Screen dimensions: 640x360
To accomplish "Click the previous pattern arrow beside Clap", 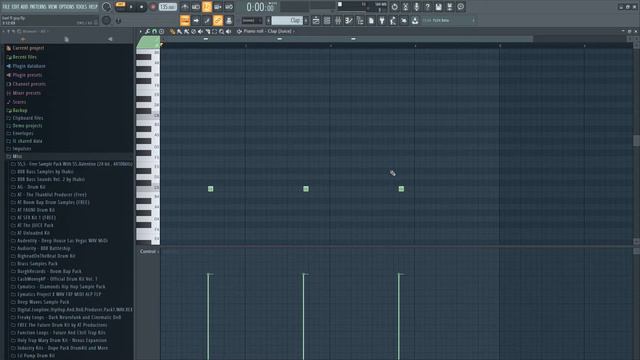I will click(269, 20).
